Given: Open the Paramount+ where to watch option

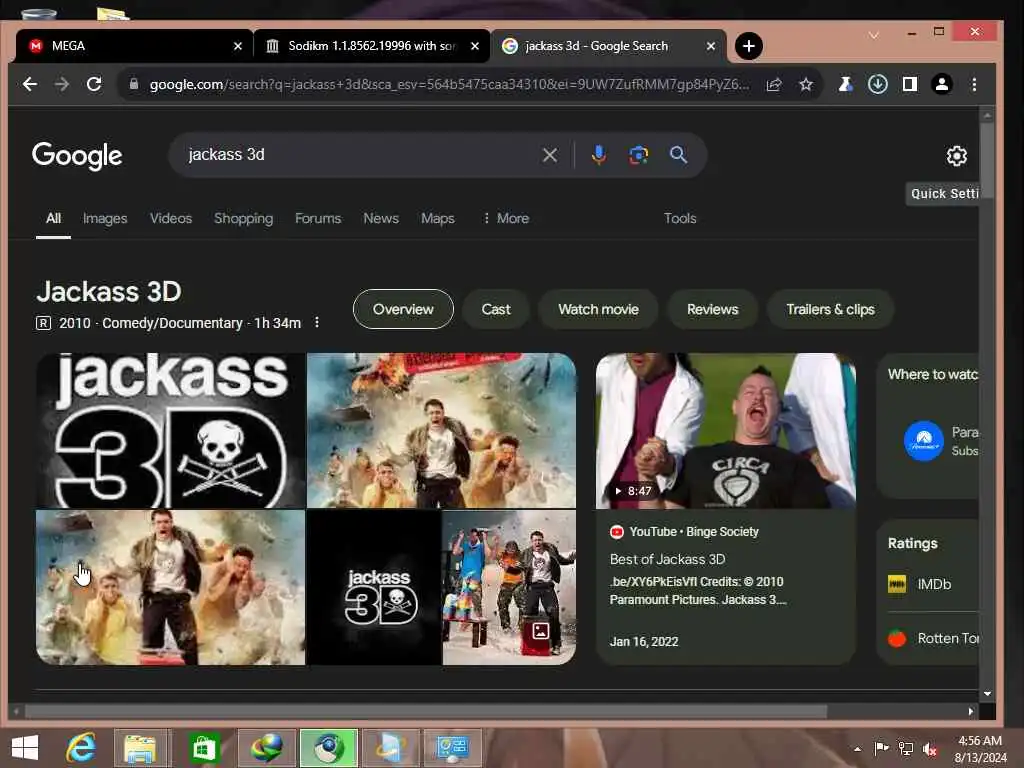Looking at the screenshot, I should (940, 441).
